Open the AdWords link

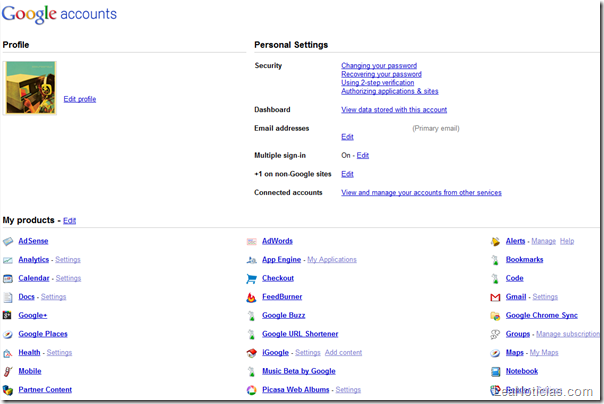[x=277, y=241]
